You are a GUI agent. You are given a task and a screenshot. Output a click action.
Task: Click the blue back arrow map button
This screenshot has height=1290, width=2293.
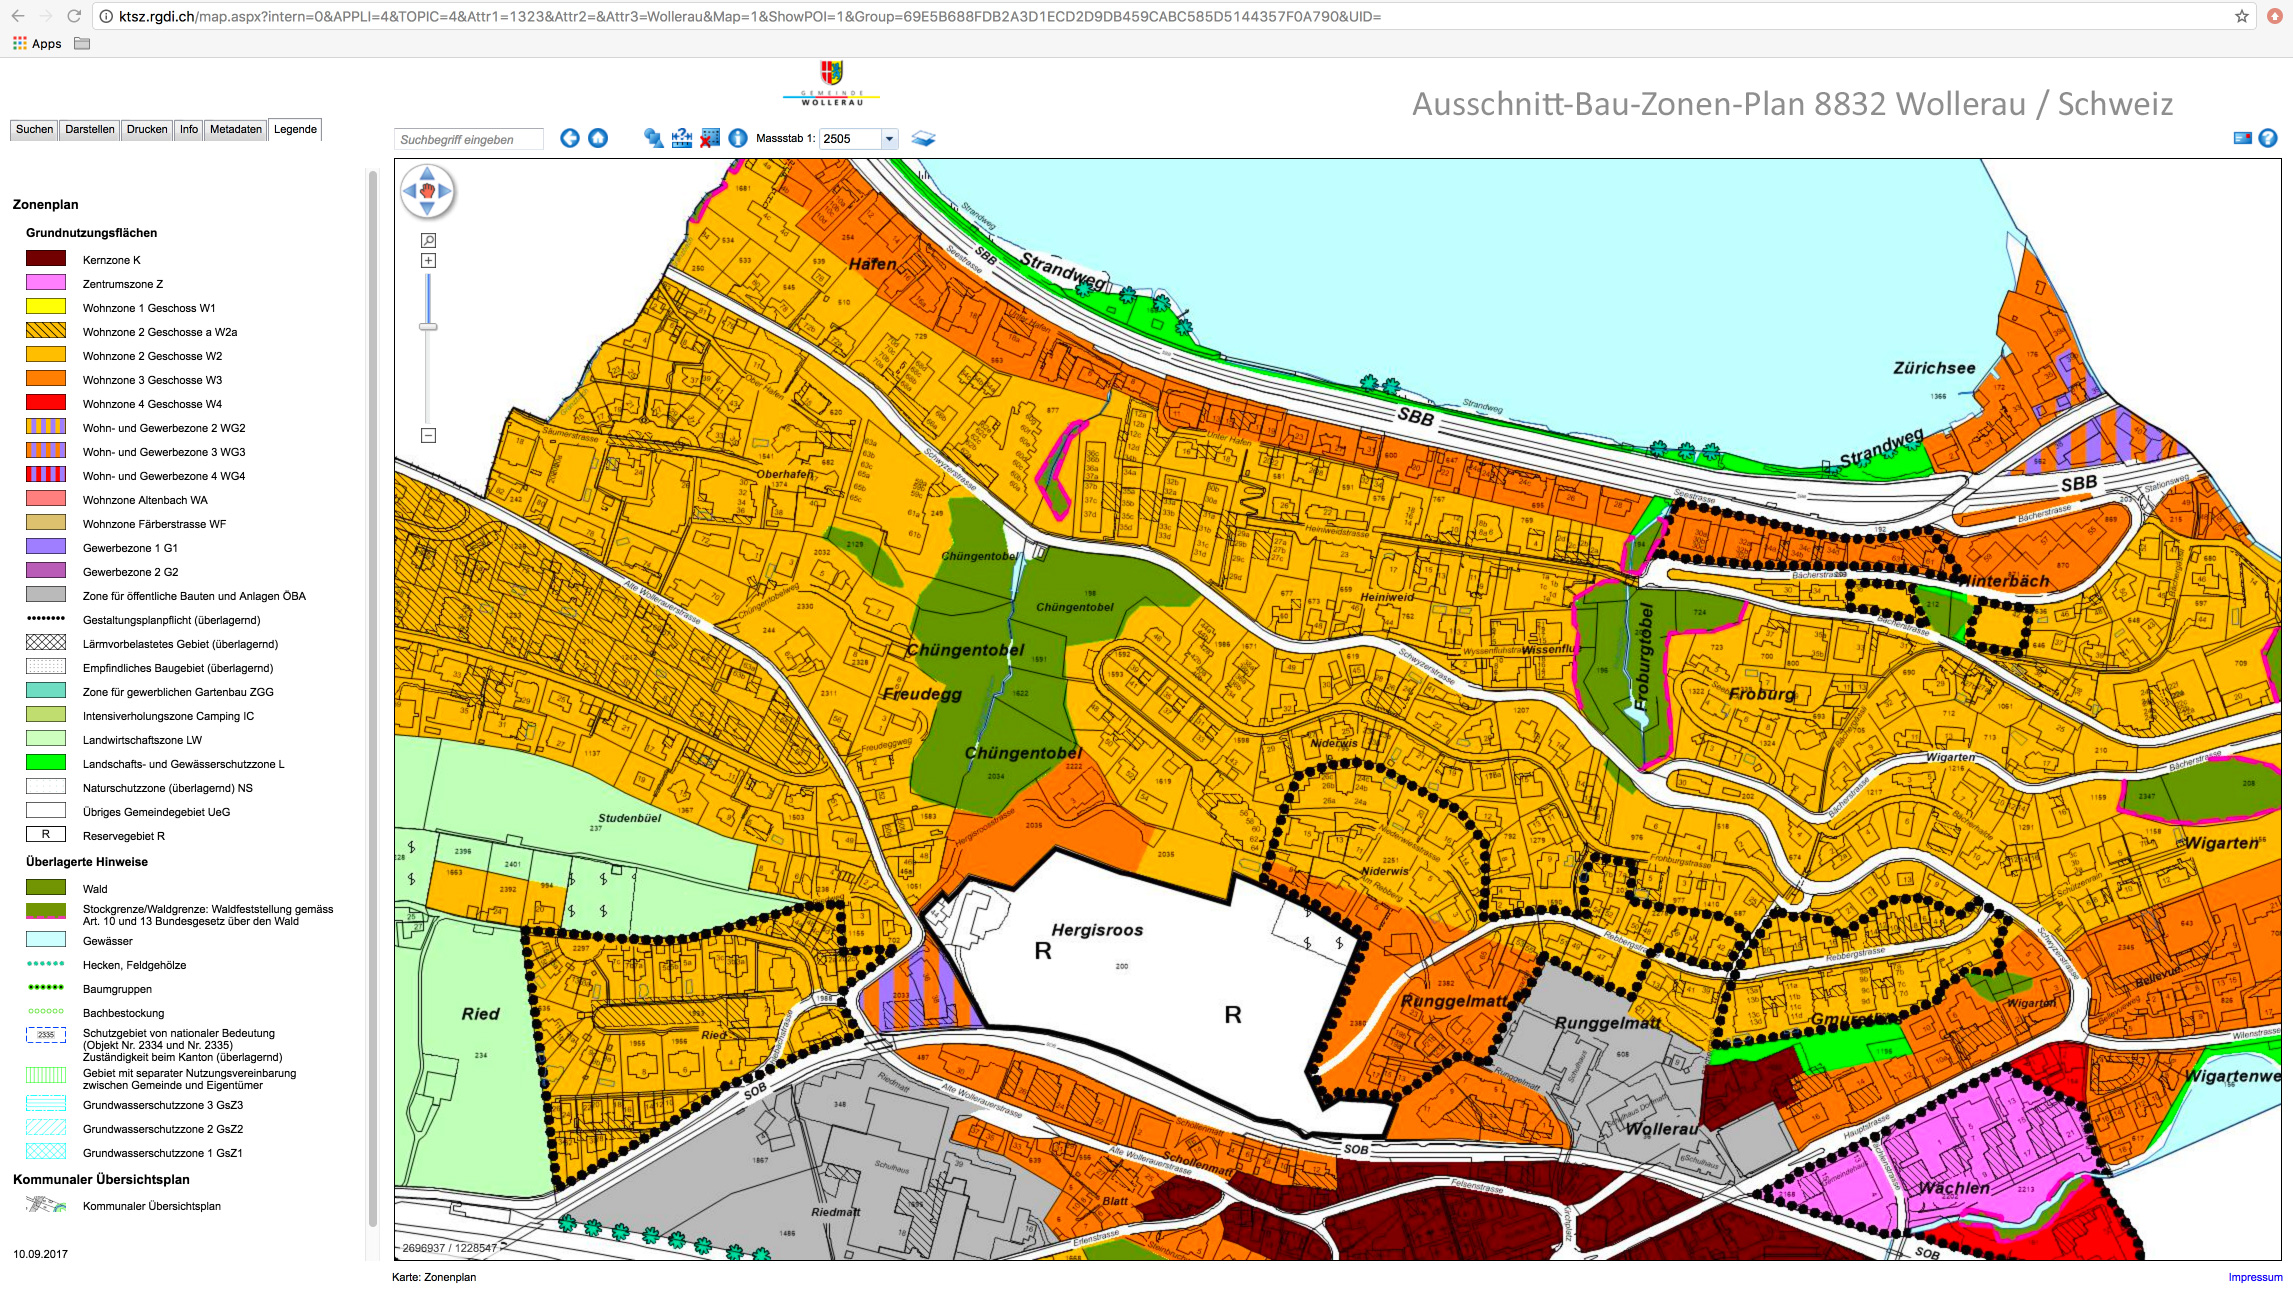coord(569,139)
